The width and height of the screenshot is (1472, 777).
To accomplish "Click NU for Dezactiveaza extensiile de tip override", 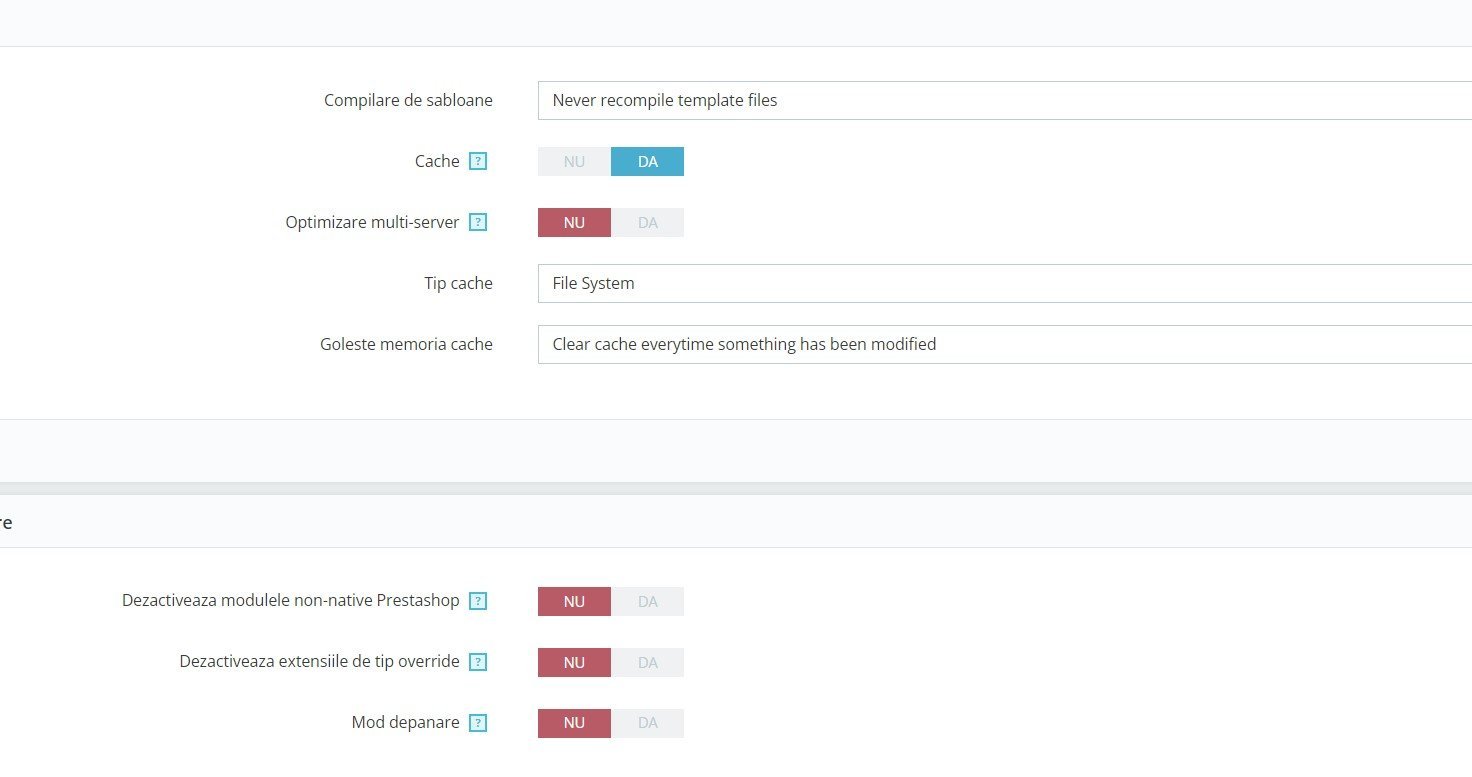I will (x=574, y=662).
